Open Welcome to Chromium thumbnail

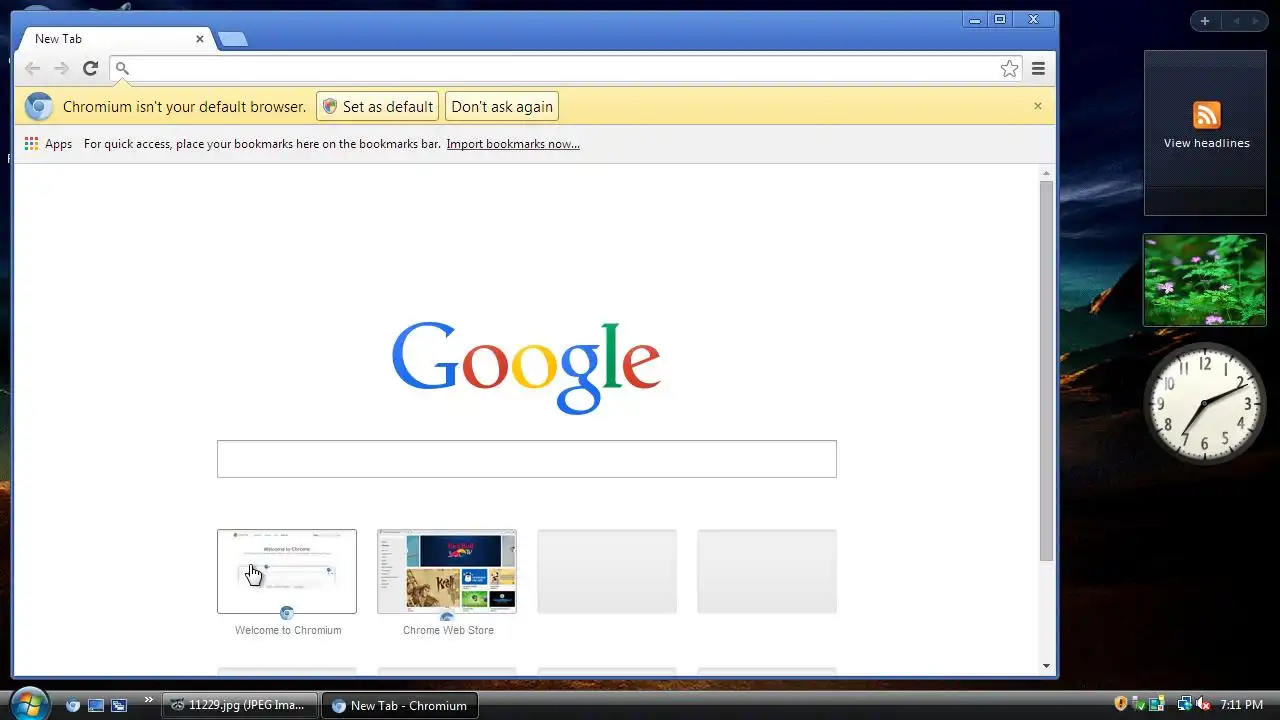click(287, 571)
